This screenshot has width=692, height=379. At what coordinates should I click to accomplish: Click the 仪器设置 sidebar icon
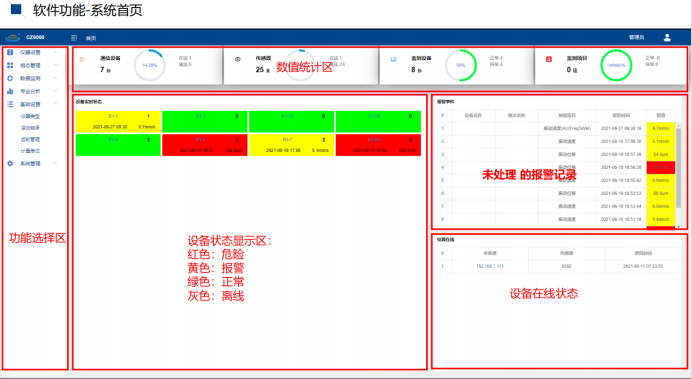[x=10, y=52]
